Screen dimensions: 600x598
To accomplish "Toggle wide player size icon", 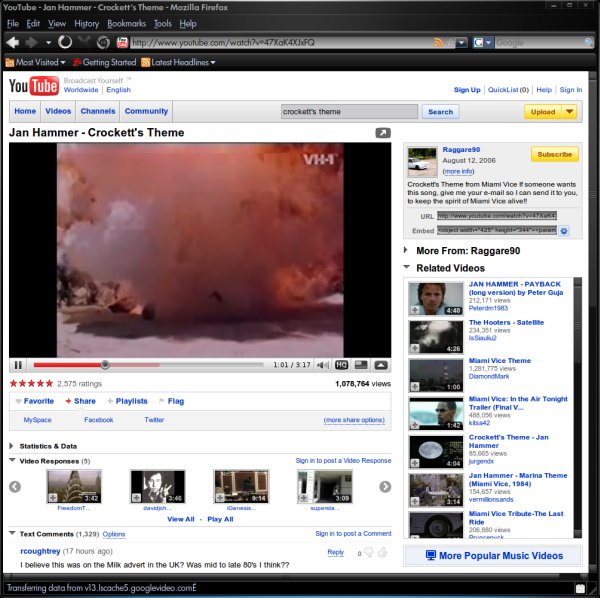I will tap(361, 365).
